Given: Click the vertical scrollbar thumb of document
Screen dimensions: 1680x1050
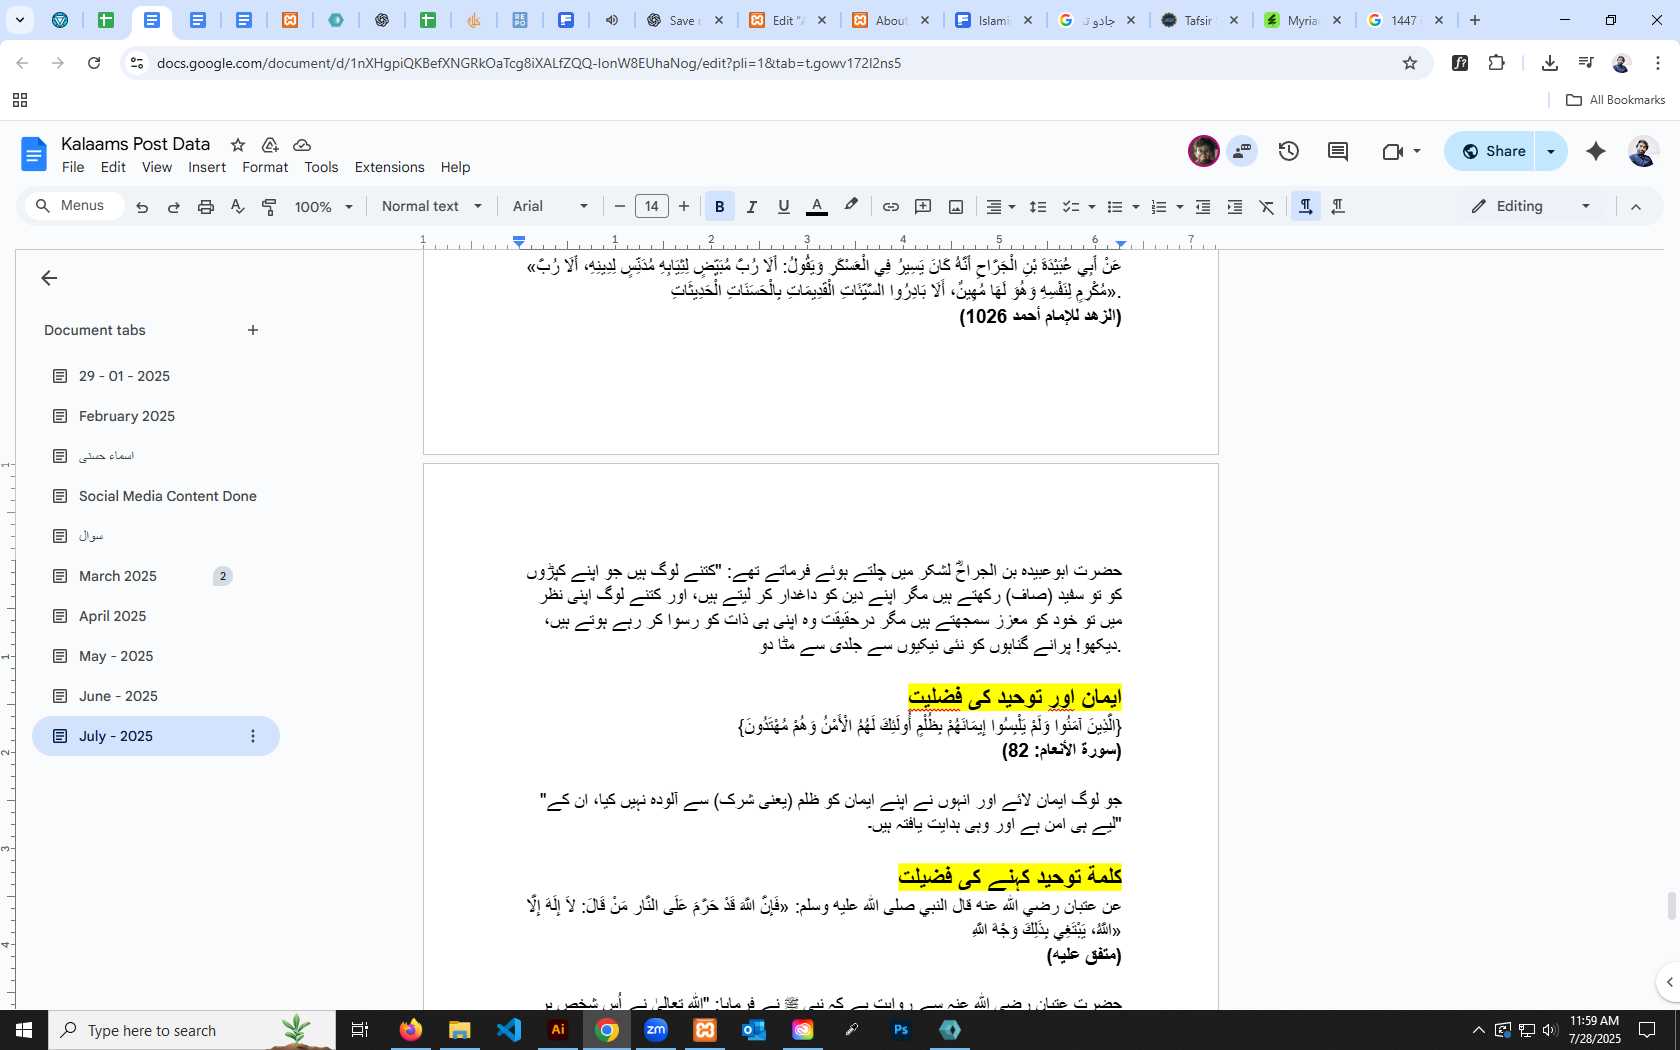Looking at the screenshot, I should point(1671,905).
